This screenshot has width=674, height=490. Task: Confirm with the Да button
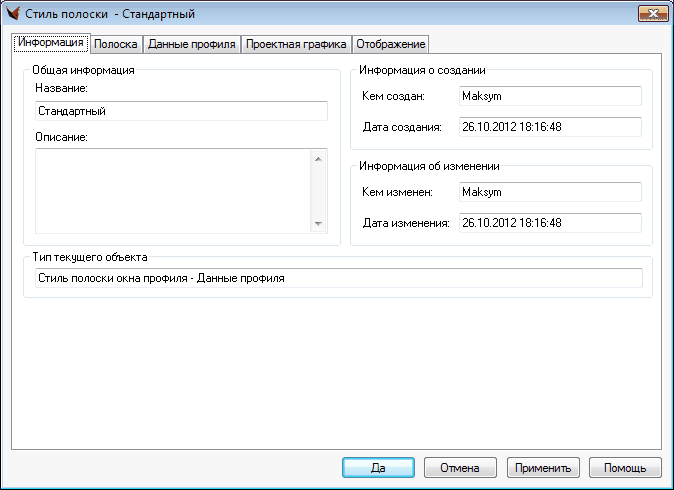coord(378,467)
